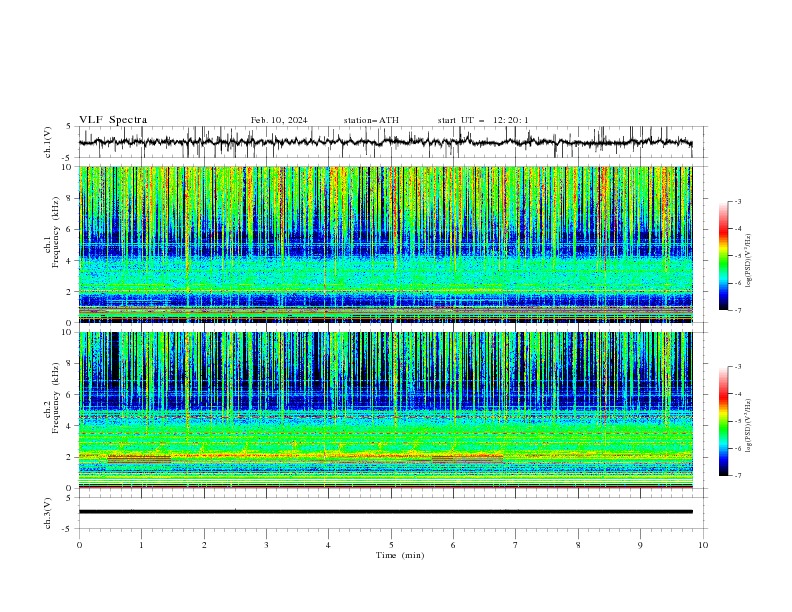
Task: Click the log(PSD) label beside ch.1 color bar
Action: click(749, 261)
